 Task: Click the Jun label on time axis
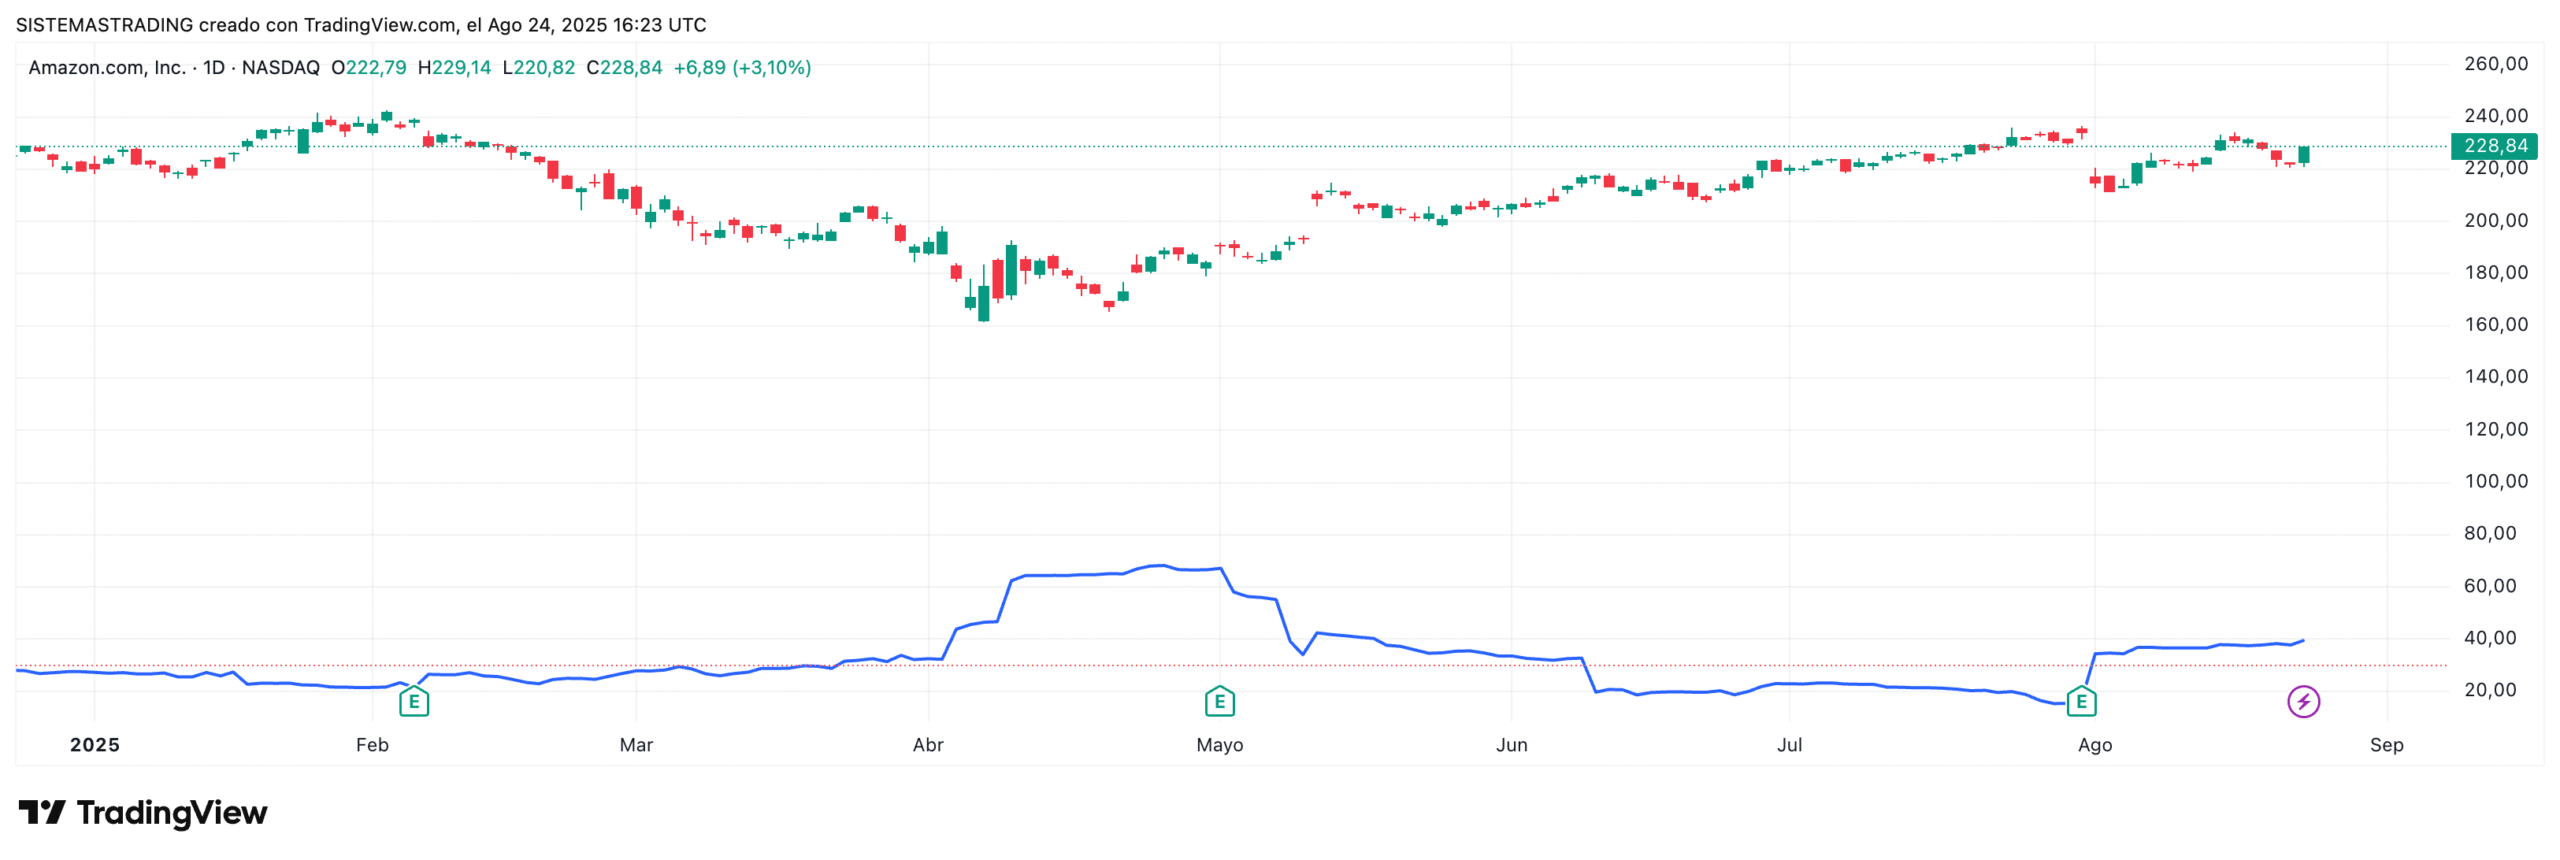(1511, 745)
